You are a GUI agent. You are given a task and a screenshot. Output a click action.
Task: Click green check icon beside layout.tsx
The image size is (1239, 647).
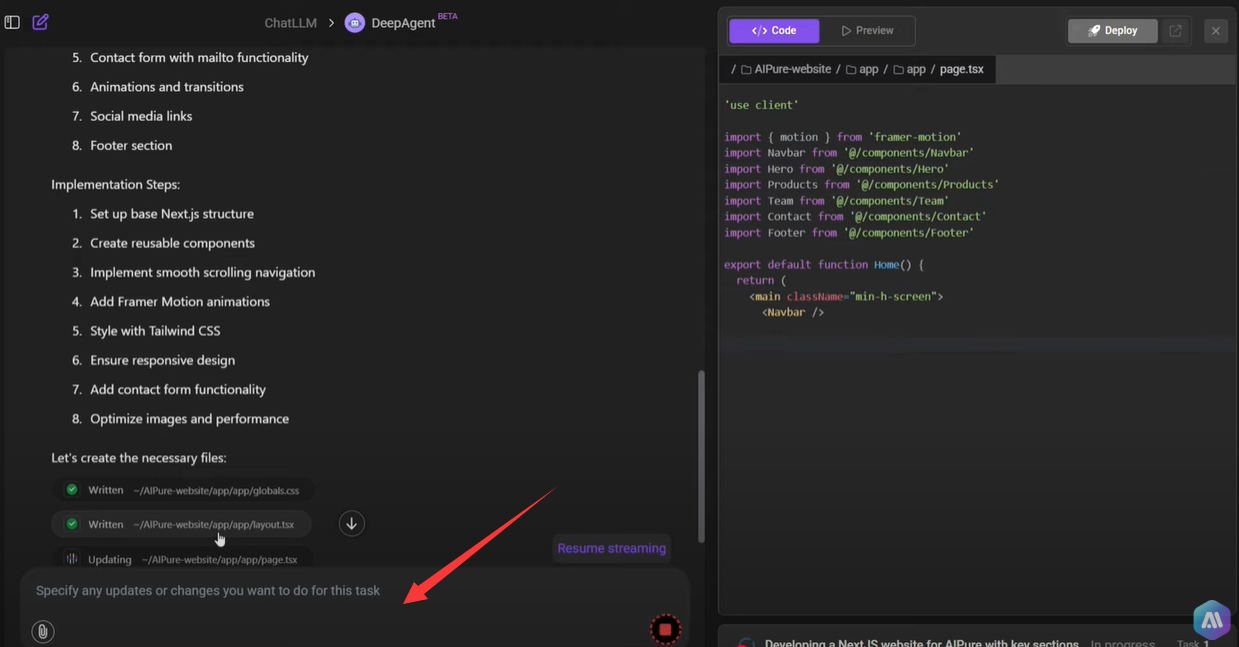72,524
